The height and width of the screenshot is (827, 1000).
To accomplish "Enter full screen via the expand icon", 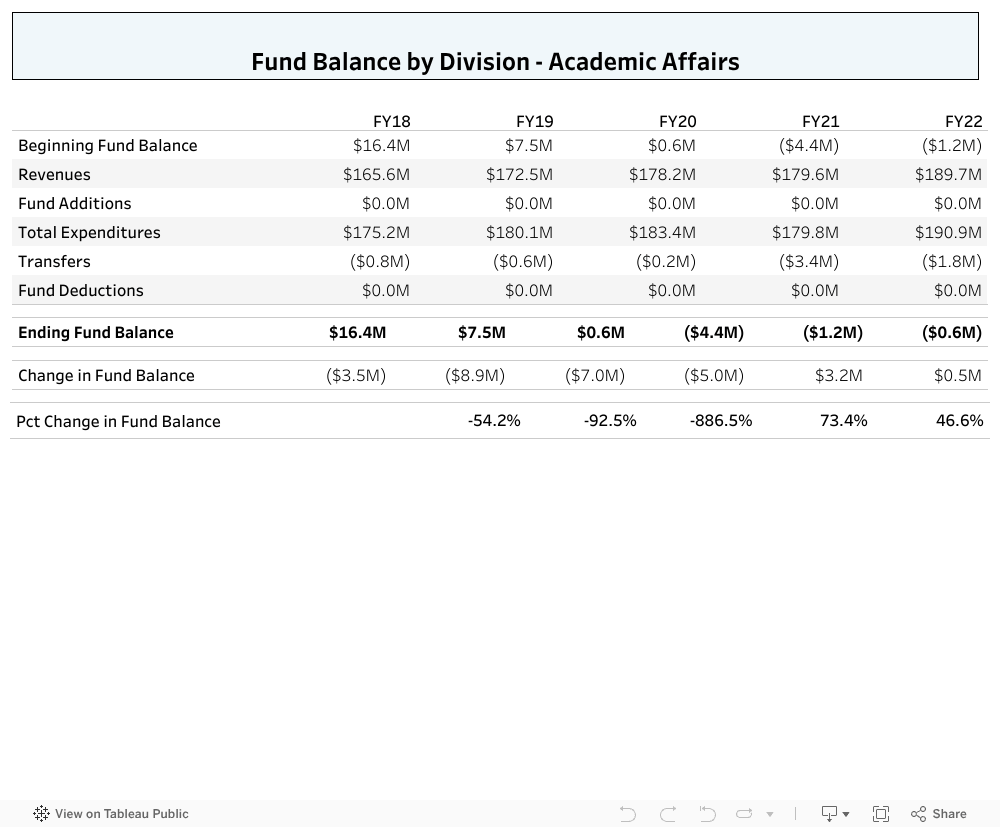I will [881, 813].
